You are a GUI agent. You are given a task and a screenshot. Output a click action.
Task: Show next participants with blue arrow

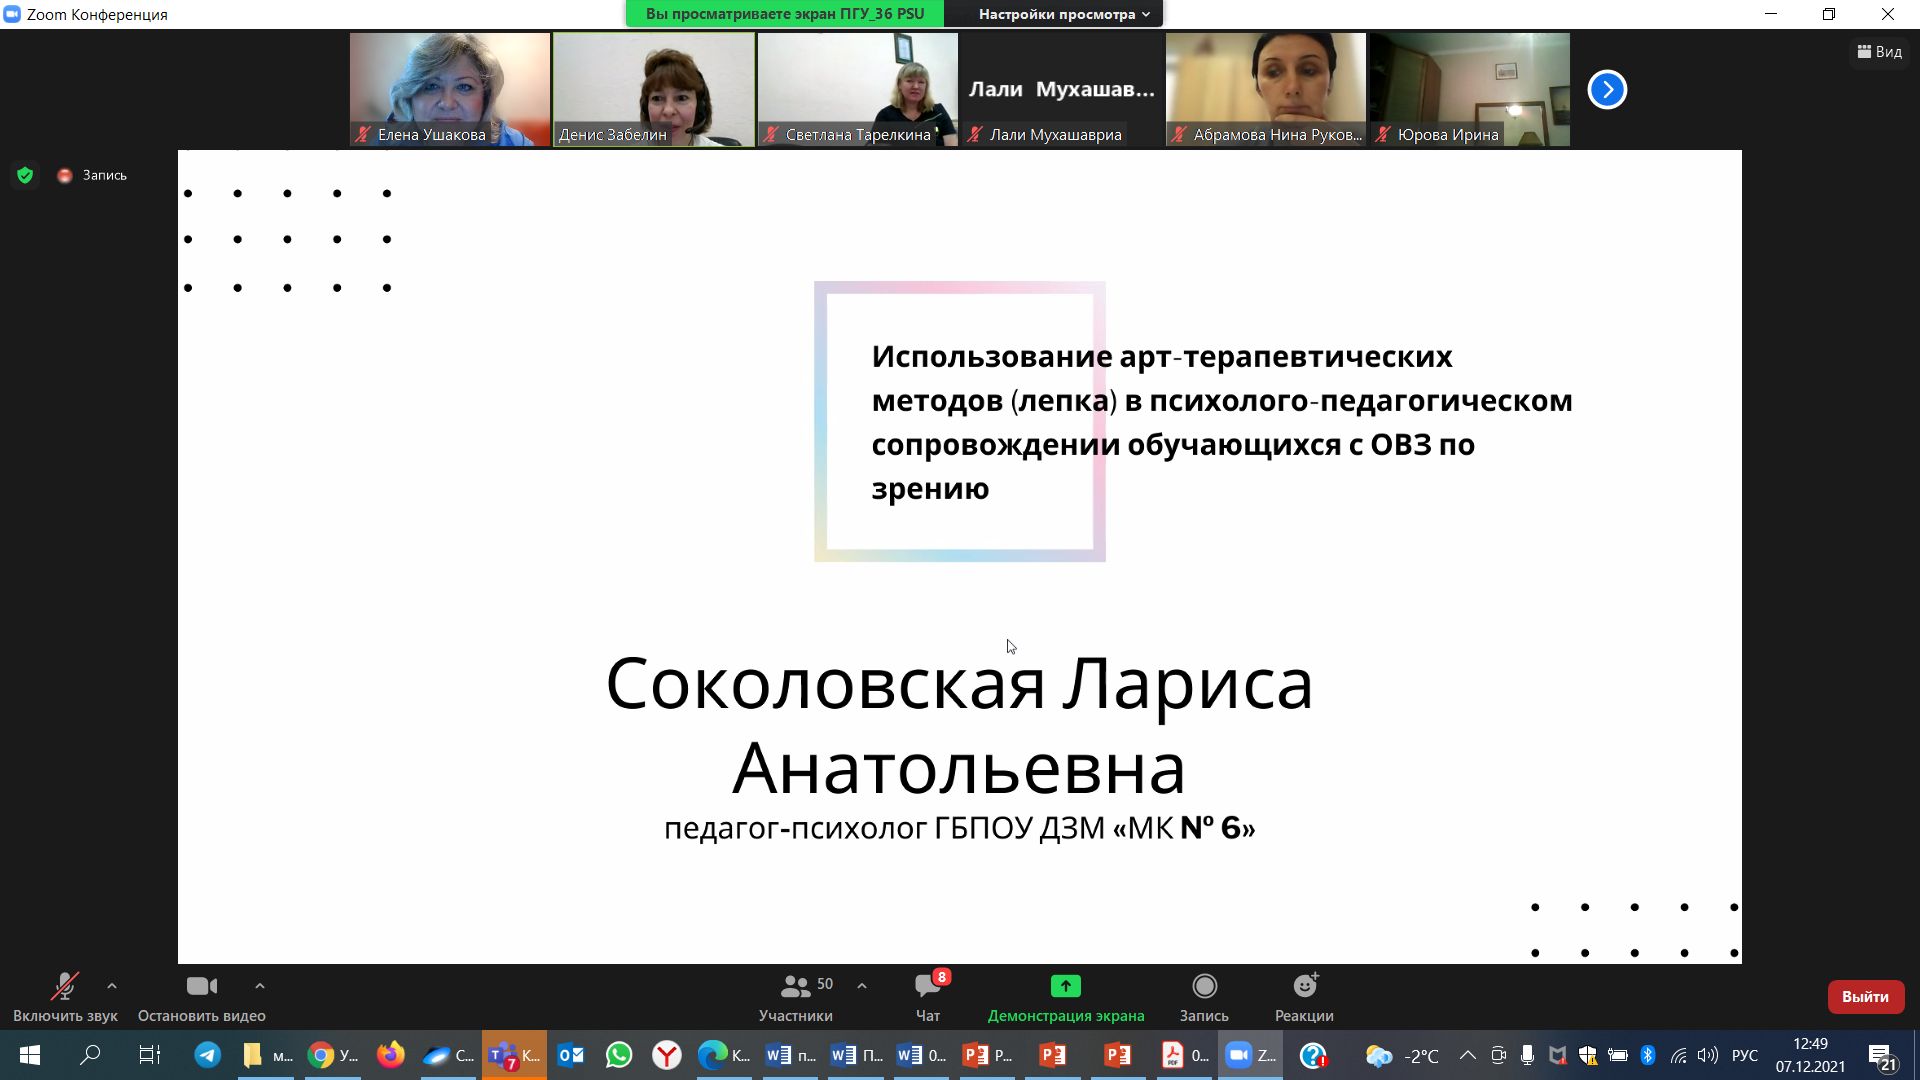(1607, 90)
